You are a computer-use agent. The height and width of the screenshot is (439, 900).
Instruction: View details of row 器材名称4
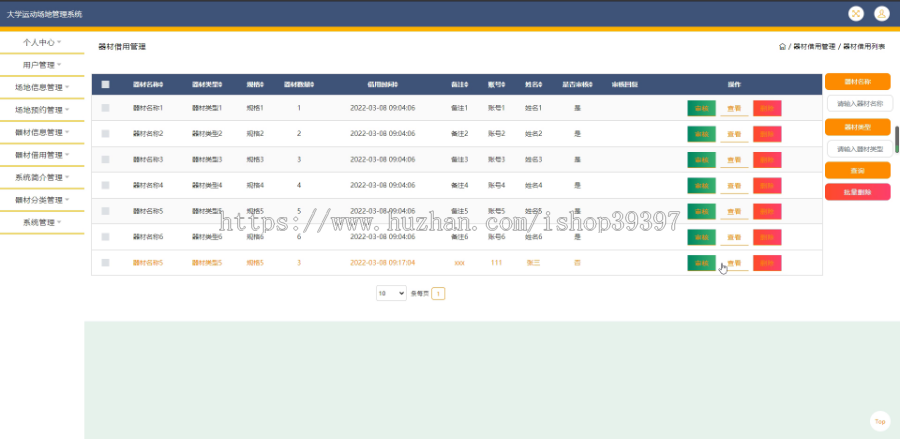(x=734, y=185)
